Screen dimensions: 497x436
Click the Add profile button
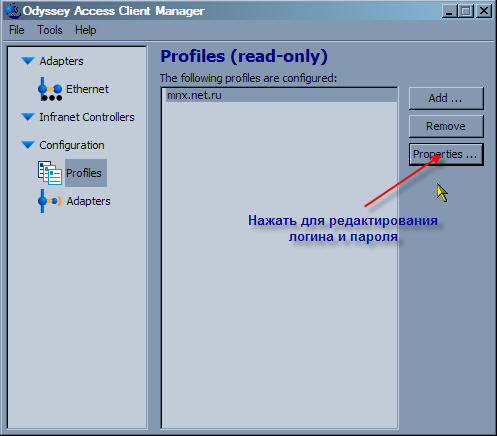point(446,98)
